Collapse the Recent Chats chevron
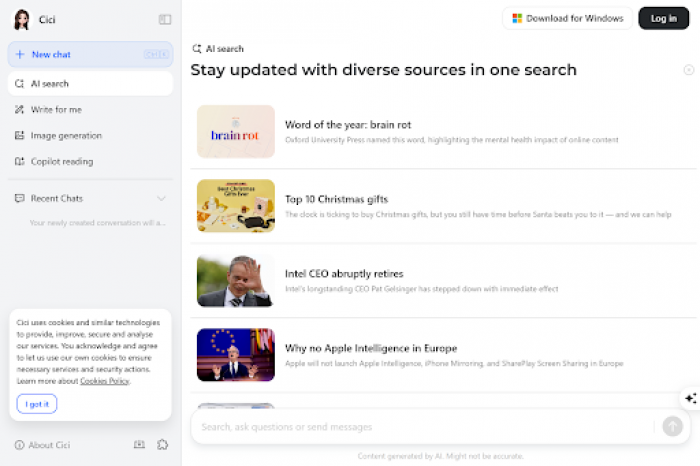Image resolution: width=700 pixels, height=466 pixels. [x=161, y=198]
